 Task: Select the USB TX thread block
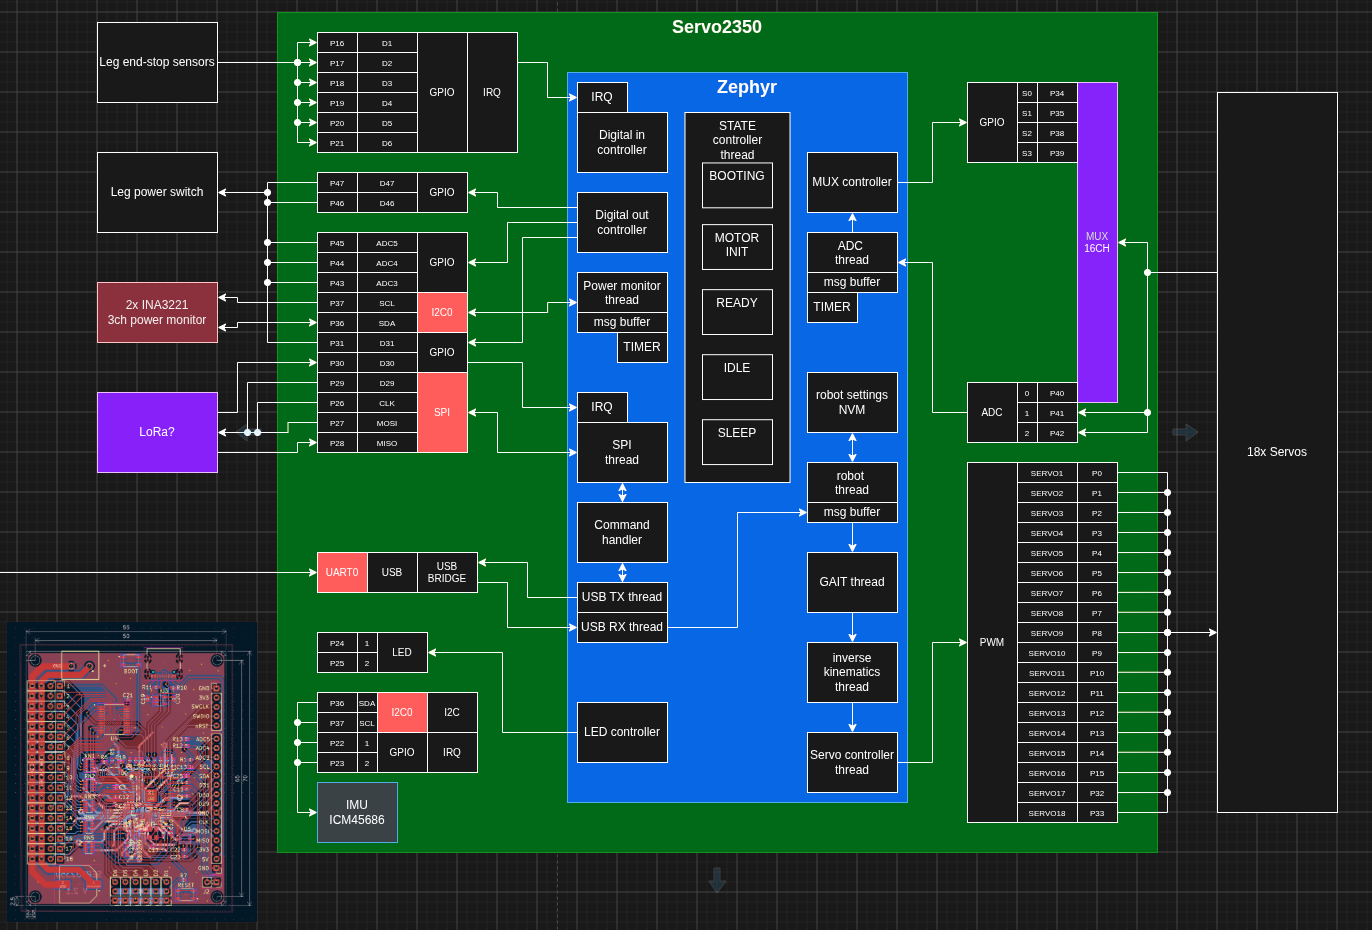622,597
